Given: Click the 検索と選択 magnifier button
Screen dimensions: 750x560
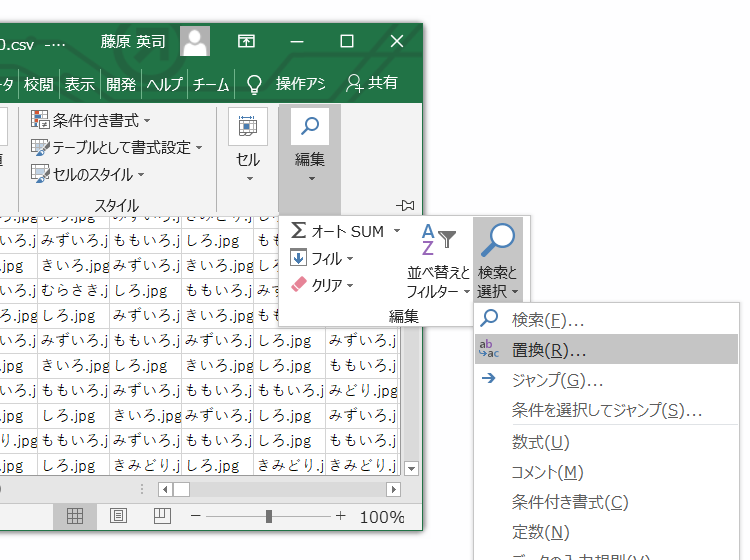Looking at the screenshot, I should click(x=498, y=261).
